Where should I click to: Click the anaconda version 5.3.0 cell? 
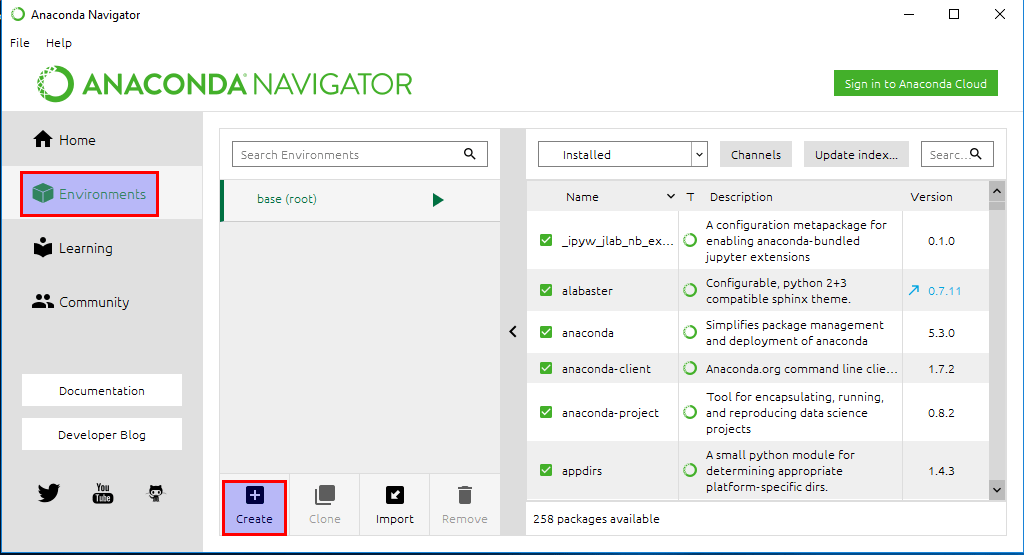click(x=941, y=332)
